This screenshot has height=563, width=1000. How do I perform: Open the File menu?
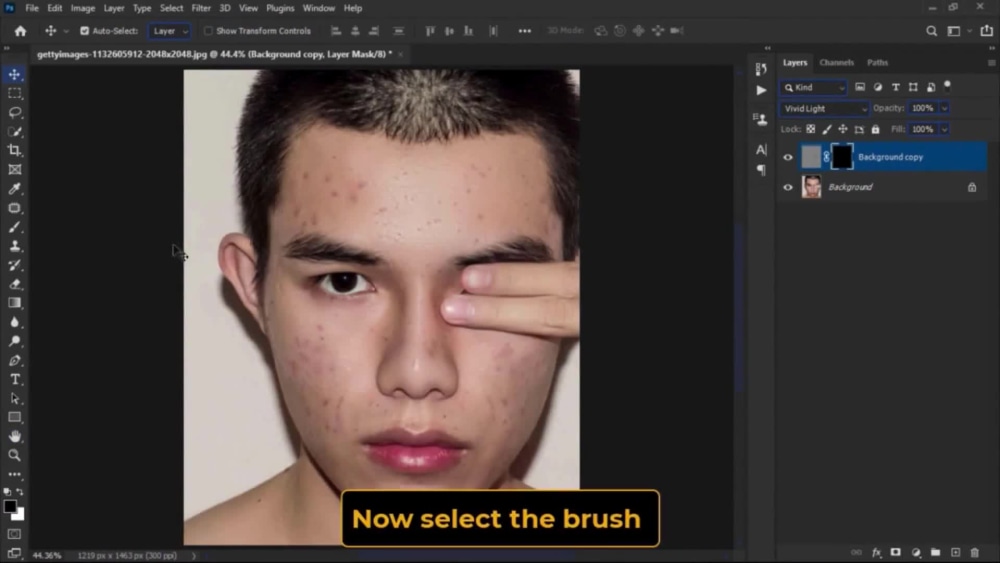pyautogui.click(x=32, y=8)
